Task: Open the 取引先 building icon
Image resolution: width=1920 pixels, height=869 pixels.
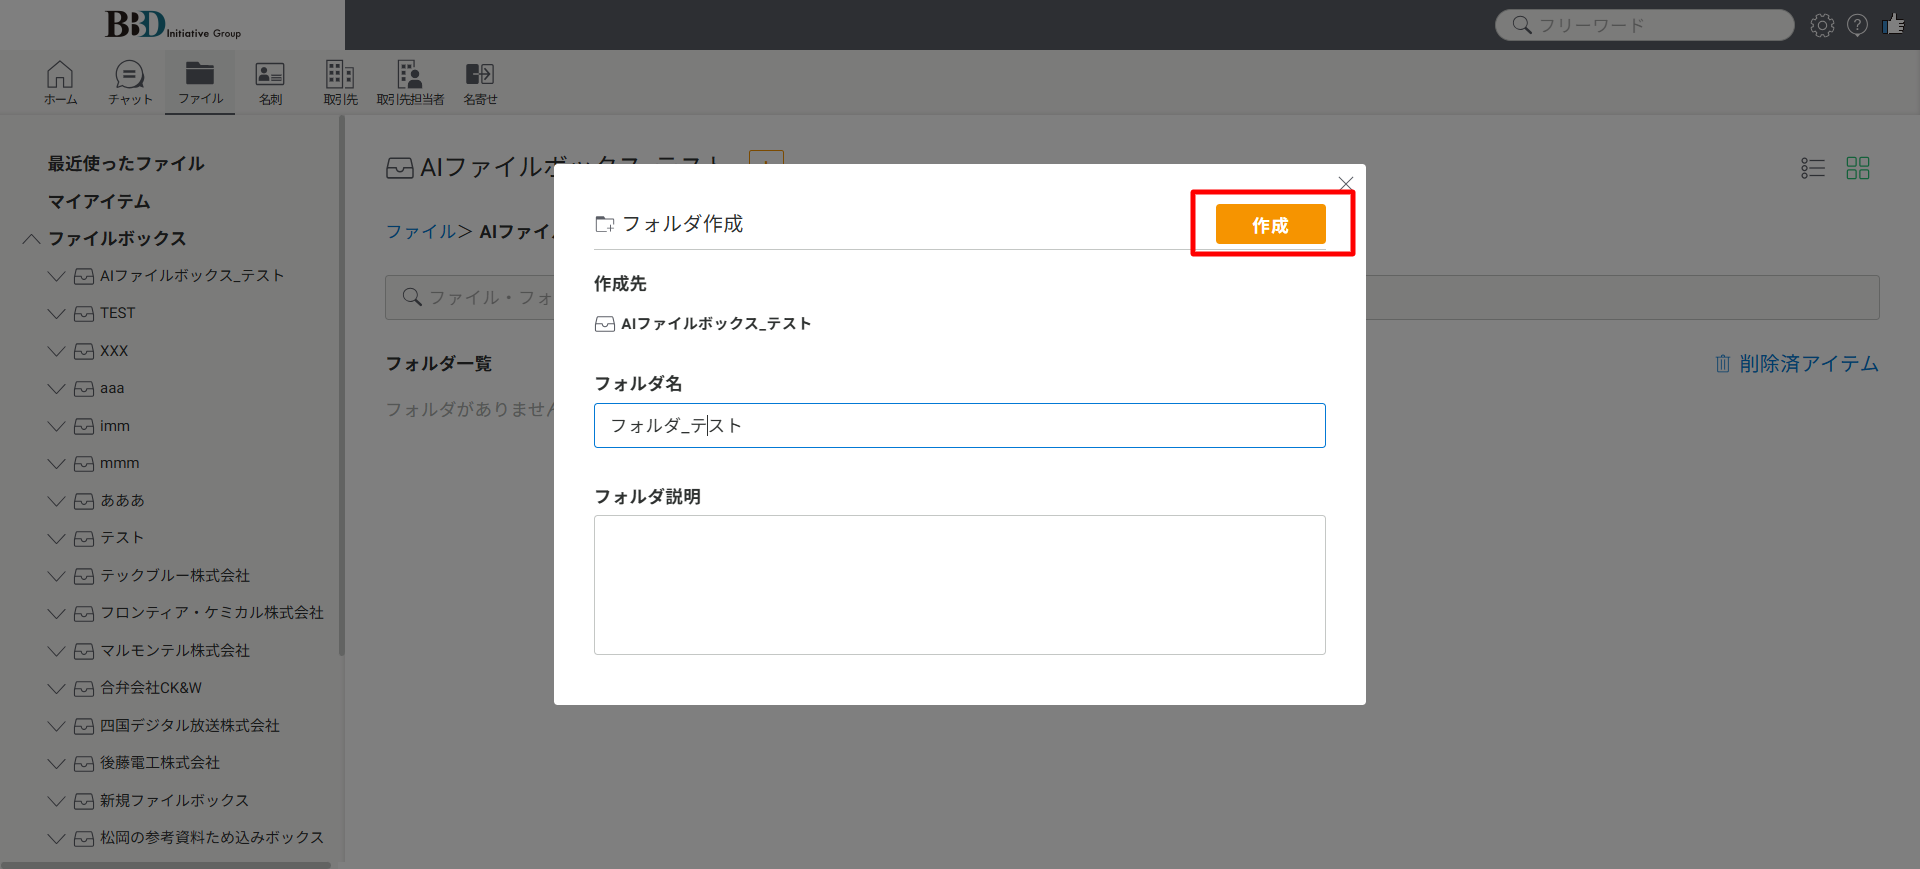Action: click(340, 81)
